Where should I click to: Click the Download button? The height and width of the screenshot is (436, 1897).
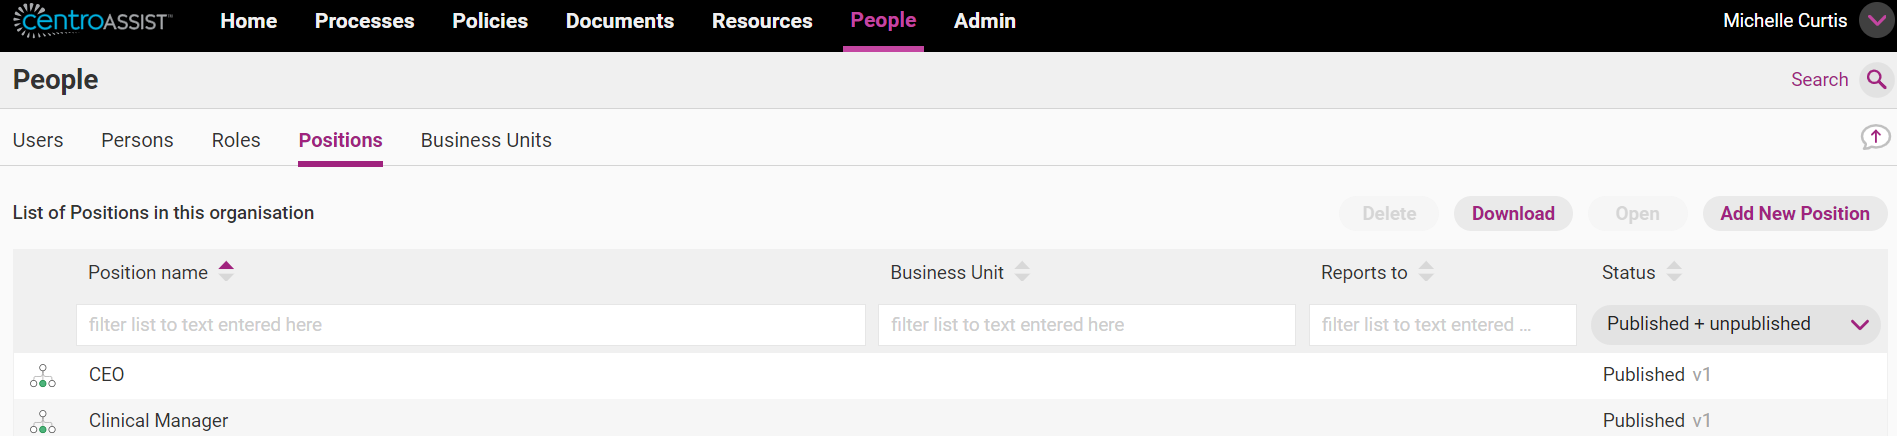(x=1513, y=213)
